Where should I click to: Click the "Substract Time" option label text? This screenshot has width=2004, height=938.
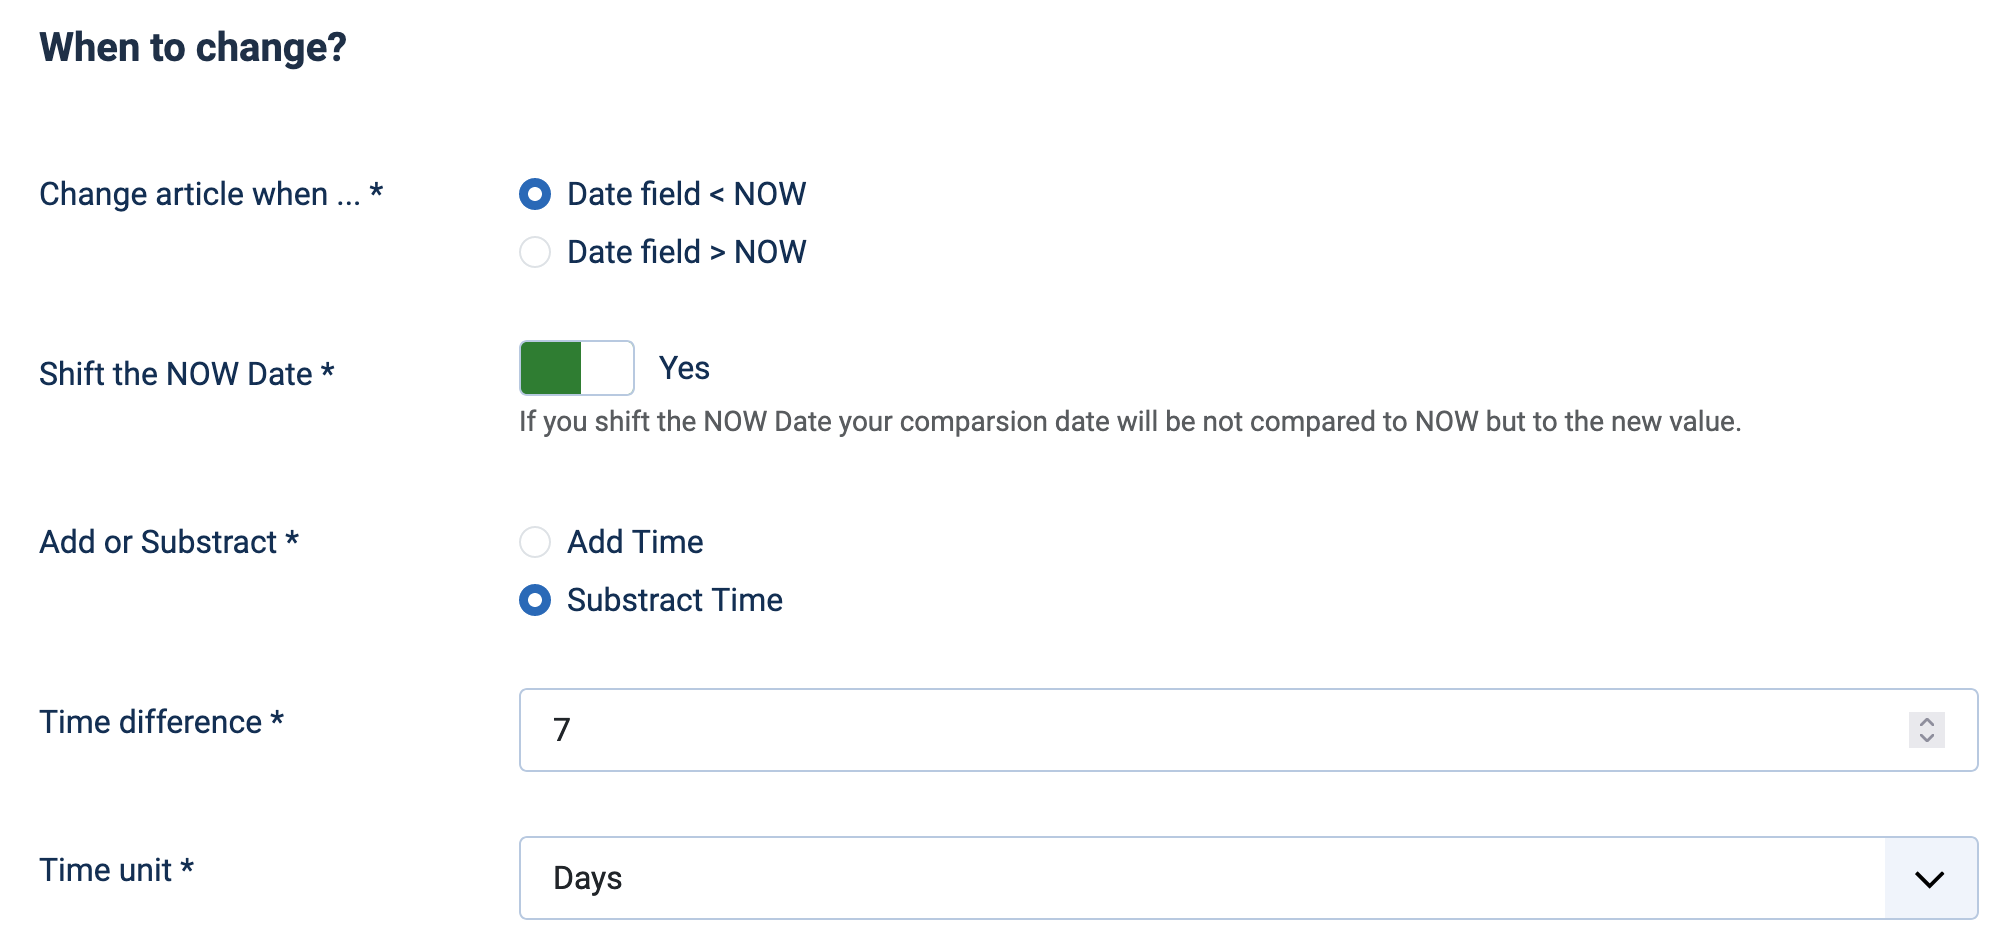[x=675, y=600]
